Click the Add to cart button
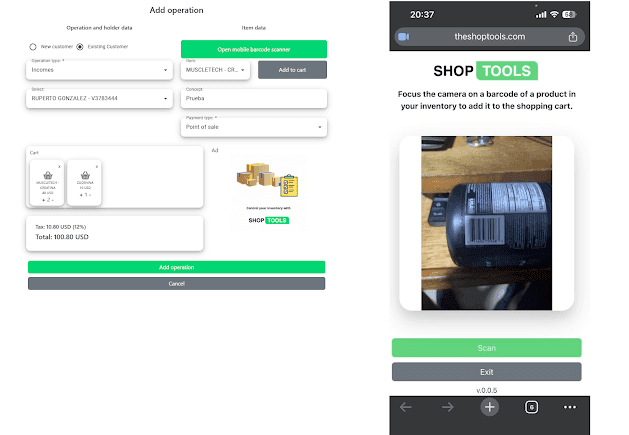Image resolution: width=629 pixels, height=435 pixels. [292, 70]
